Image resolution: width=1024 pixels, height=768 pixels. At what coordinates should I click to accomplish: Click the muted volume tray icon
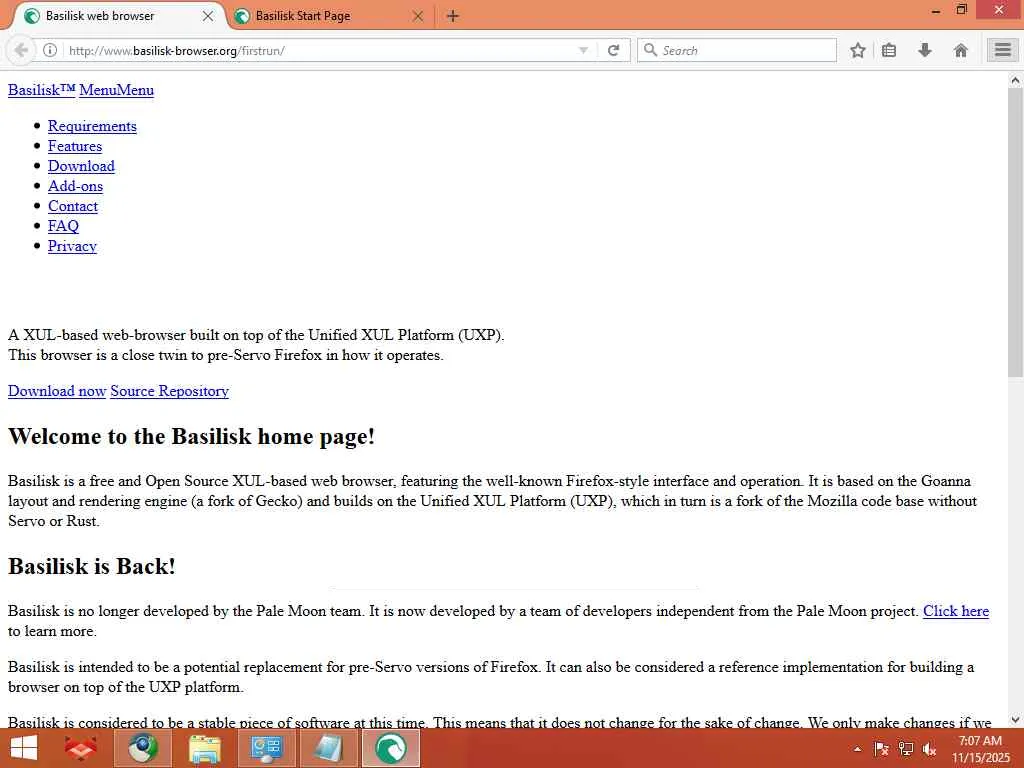tap(930, 749)
